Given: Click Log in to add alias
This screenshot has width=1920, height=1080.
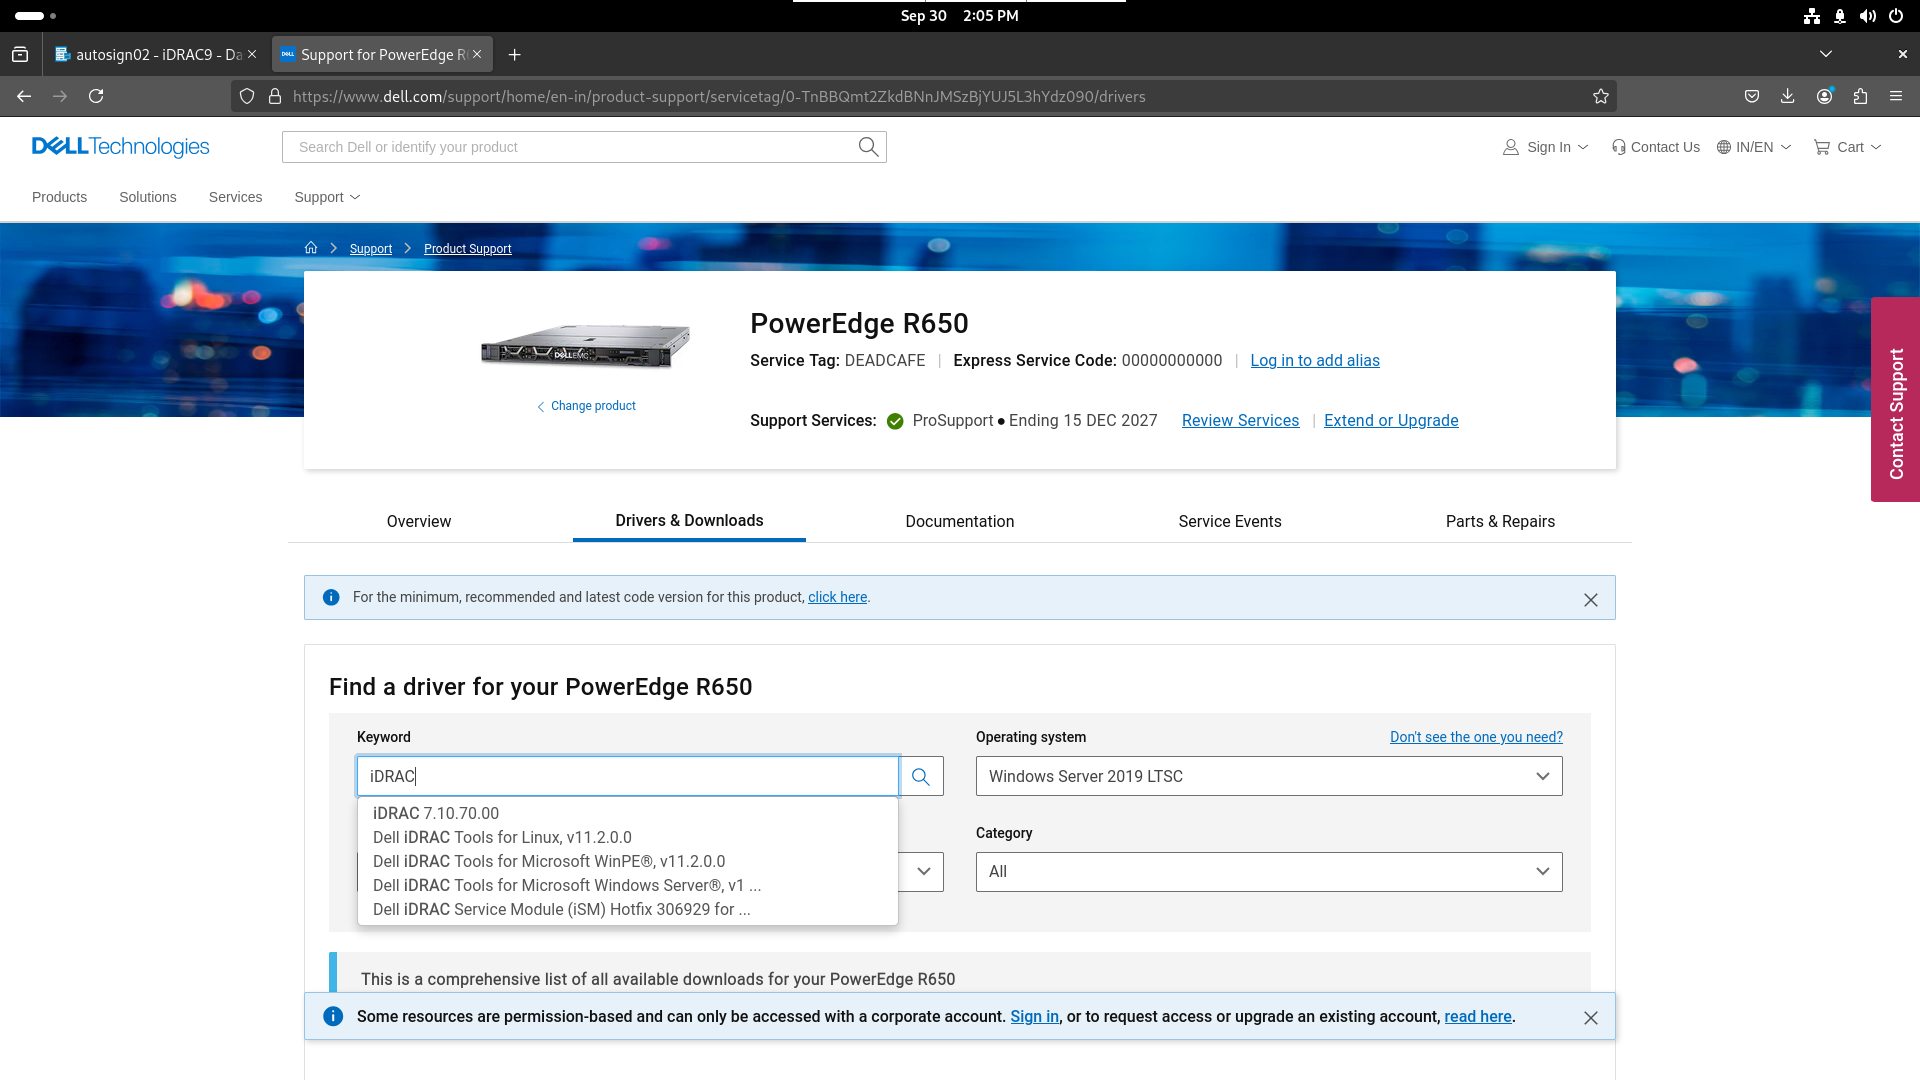Looking at the screenshot, I should 1315,360.
